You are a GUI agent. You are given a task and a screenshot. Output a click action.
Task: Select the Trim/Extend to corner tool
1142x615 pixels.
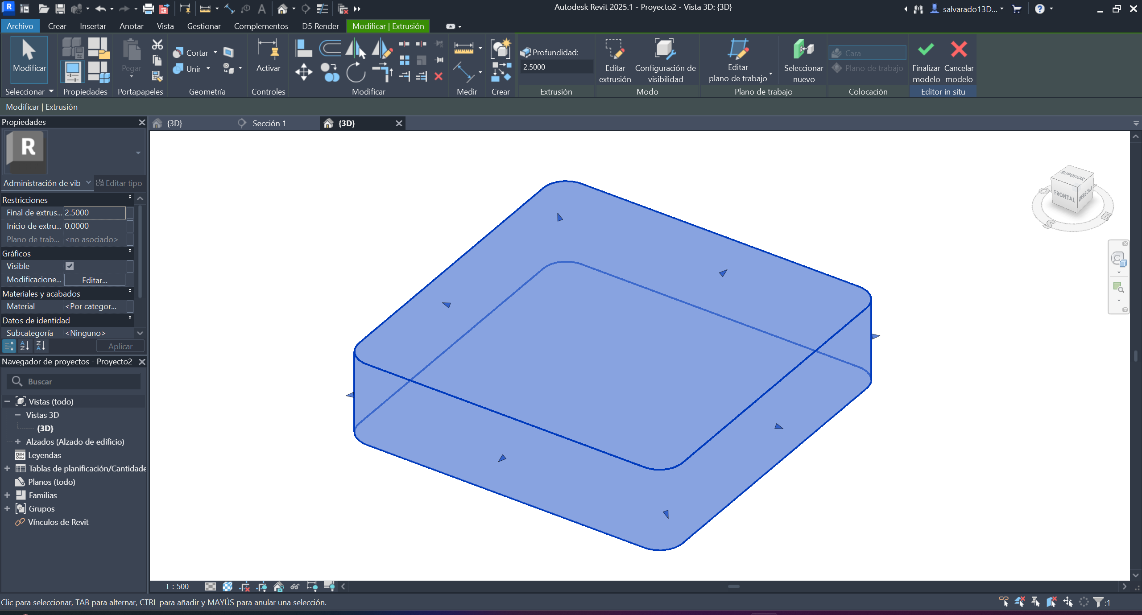[382, 72]
